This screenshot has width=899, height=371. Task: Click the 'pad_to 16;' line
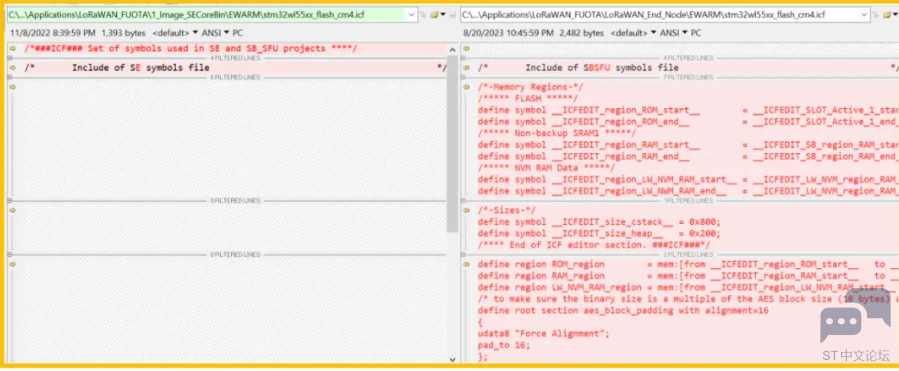pos(504,345)
